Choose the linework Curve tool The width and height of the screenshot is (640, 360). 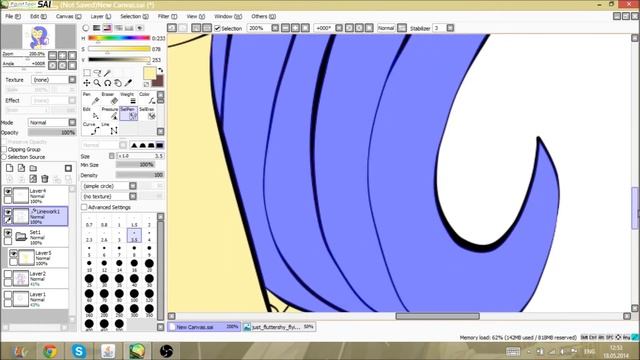tap(90, 128)
